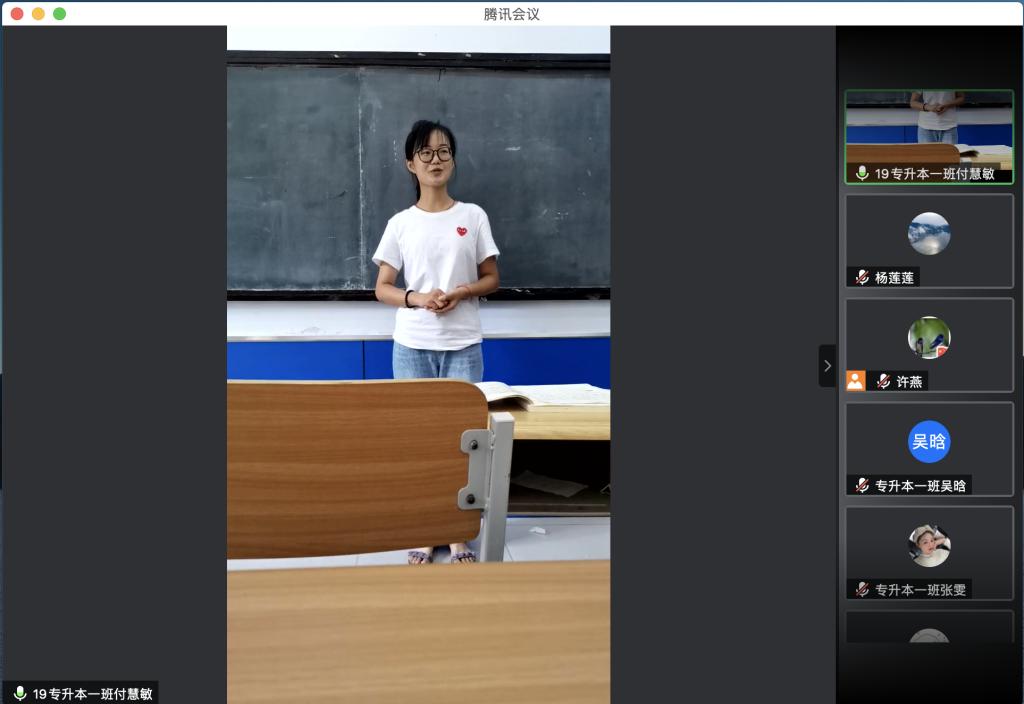Click the muted microphone icon beside 许燕
Image resolution: width=1024 pixels, height=704 pixels.
click(x=884, y=381)
